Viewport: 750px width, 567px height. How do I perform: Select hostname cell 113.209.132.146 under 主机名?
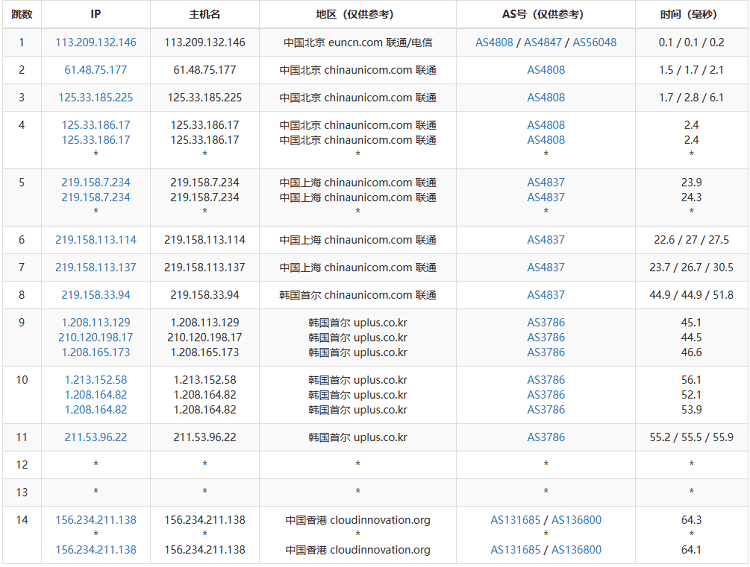(205, 42)
